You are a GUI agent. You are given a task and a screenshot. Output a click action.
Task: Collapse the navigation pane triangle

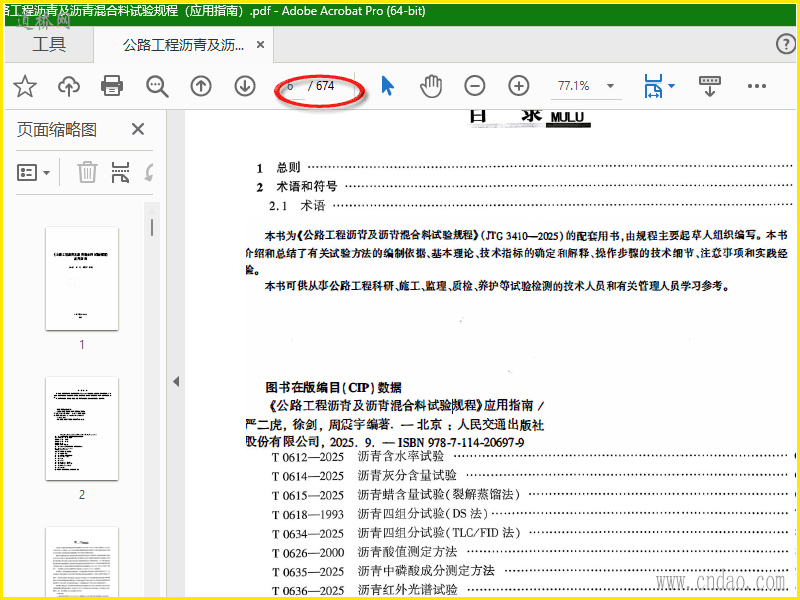pos(176,381)
